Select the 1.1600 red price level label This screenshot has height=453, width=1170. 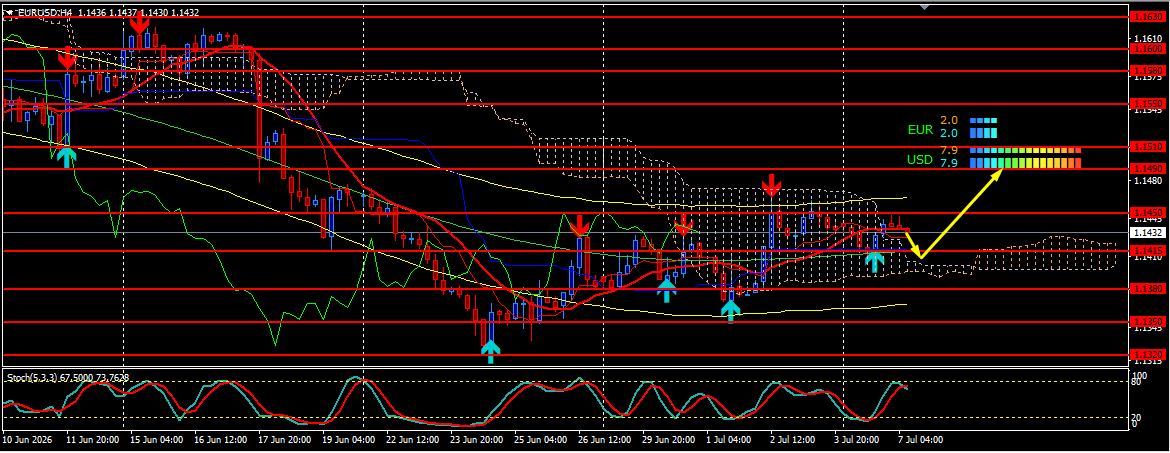[x=1148, y=49]
